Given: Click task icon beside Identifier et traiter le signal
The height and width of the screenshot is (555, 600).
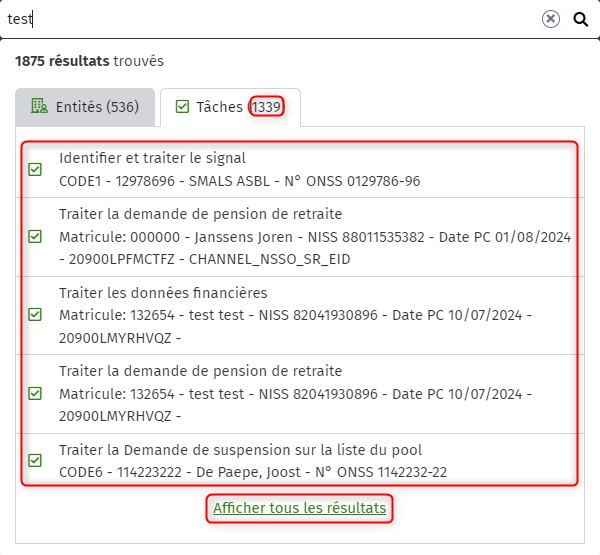Looking at the screenshot, I should pyautogui.click(x=35, y=170).
